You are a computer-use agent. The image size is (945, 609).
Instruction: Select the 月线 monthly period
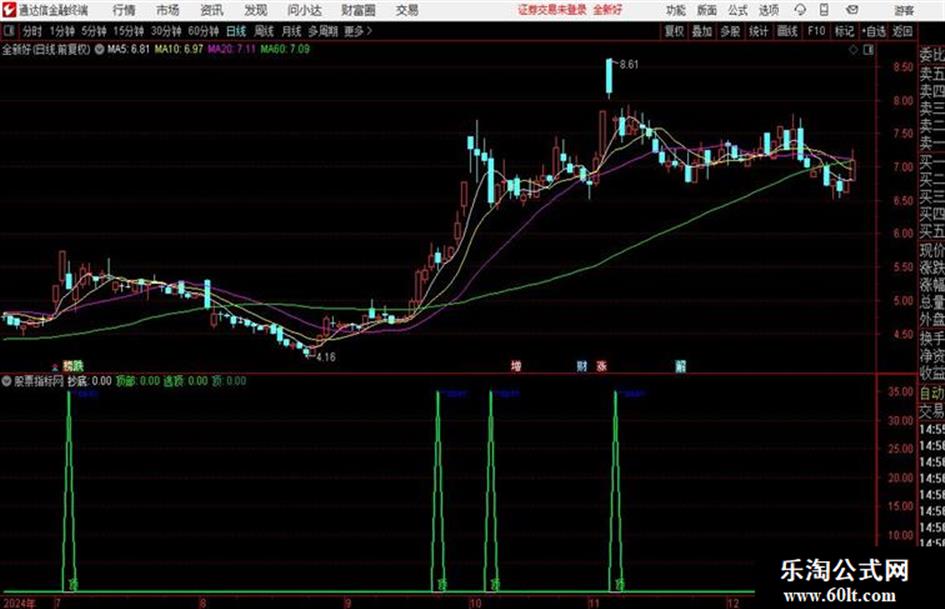(x=291, y=31)
